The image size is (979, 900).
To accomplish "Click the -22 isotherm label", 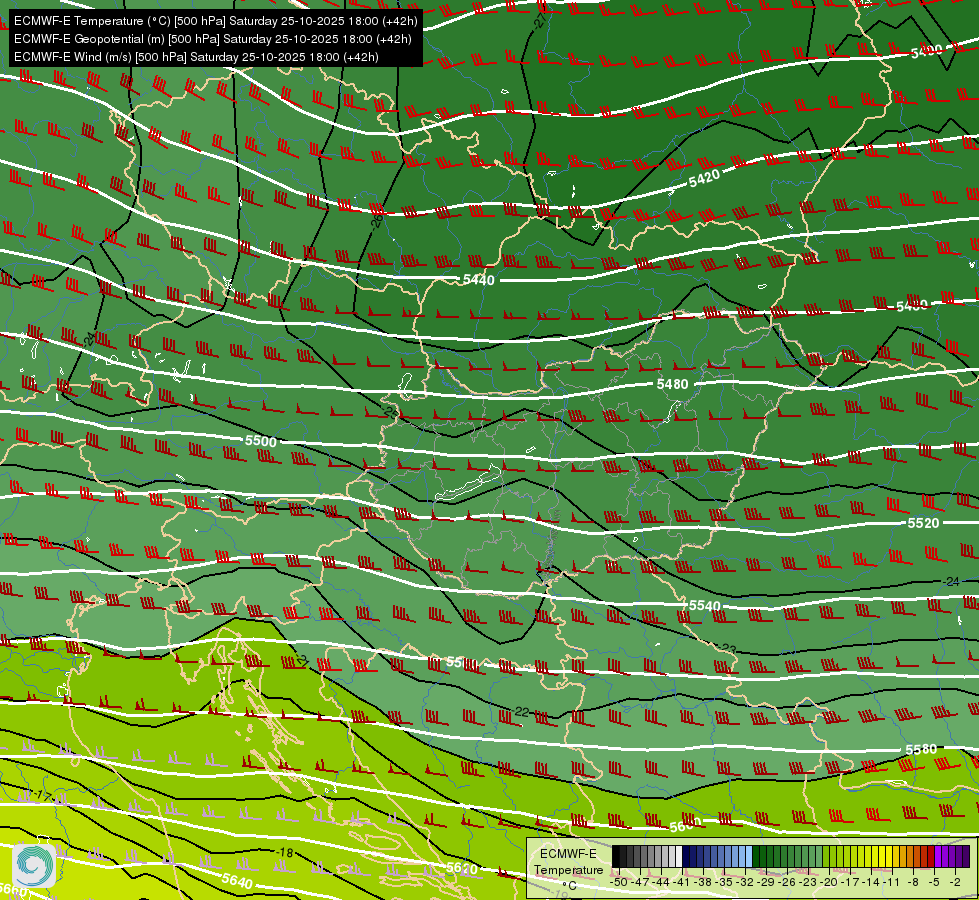I will tap(521, 712).
